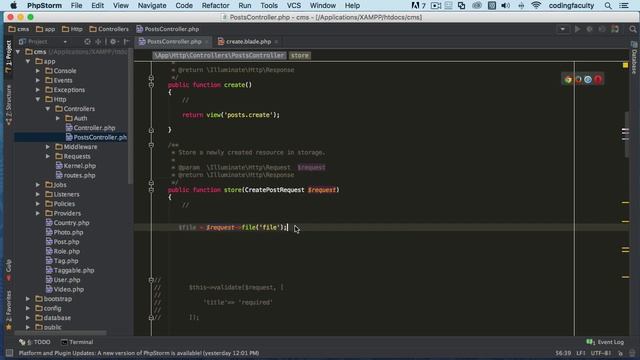Click the Spotlight search icon
The image size is (640, 360).
tap(608, 5)
